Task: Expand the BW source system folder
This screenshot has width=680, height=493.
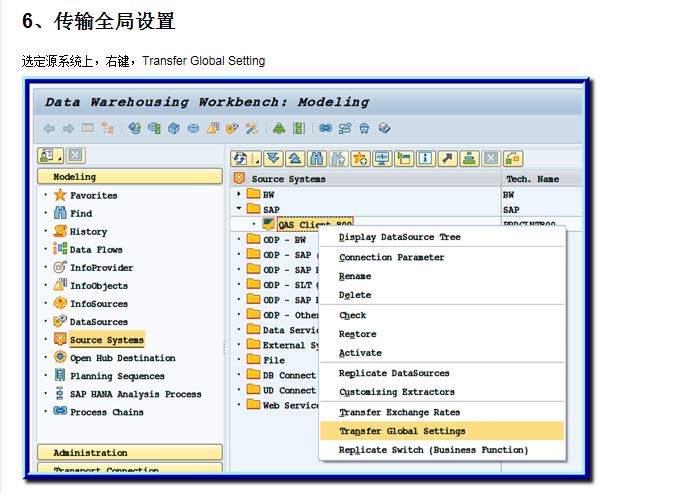Action: pyautogui.click(x=239, y=194)
